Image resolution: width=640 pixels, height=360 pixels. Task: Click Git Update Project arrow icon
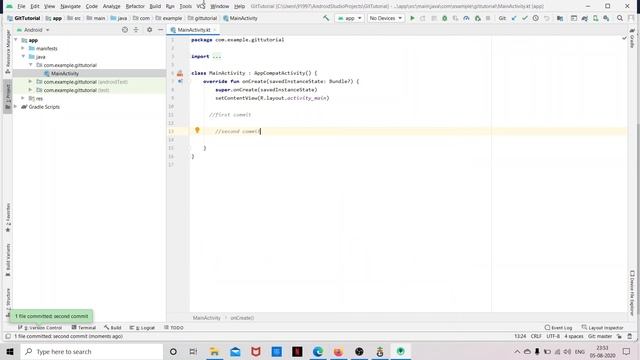click(514, 18)
